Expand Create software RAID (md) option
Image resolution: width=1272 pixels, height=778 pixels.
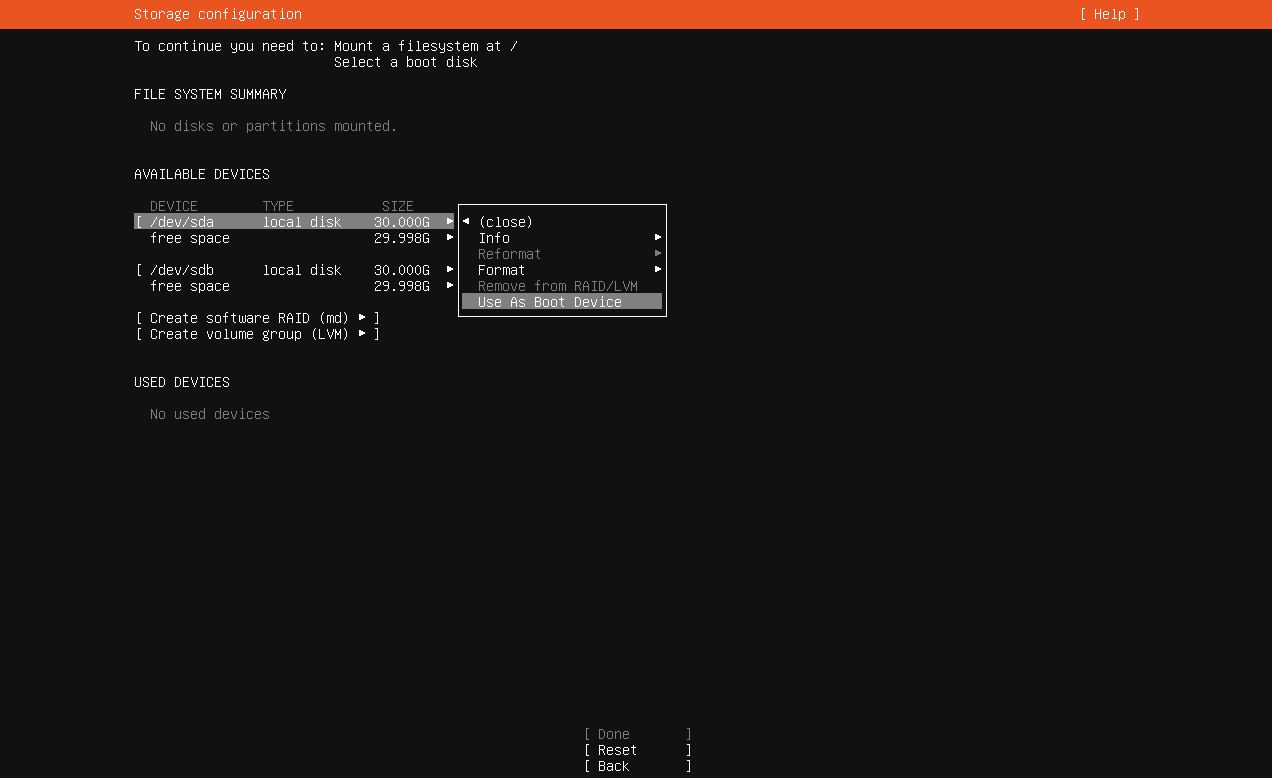(x=258, y=318)
